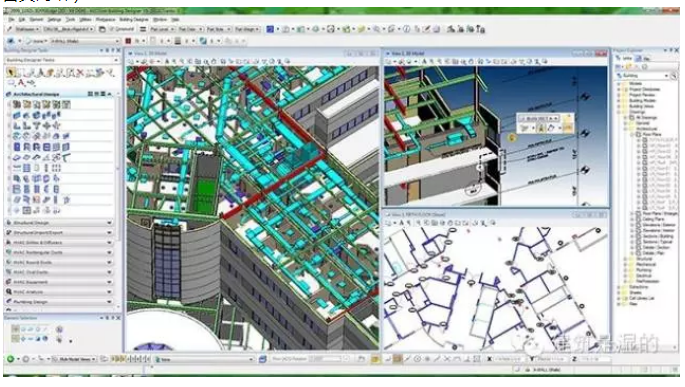Viewport: 685px width, 387px height.
Task: Click first icon in View 2 window toolbar
Action: (x=388, y=62)
